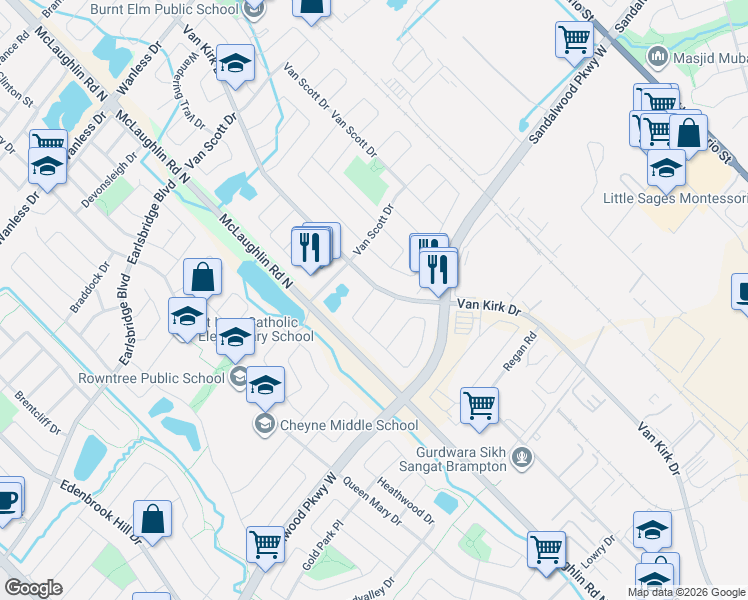Select the shopping bag marker near Edenbrook Hill Dr

point(152,521)
